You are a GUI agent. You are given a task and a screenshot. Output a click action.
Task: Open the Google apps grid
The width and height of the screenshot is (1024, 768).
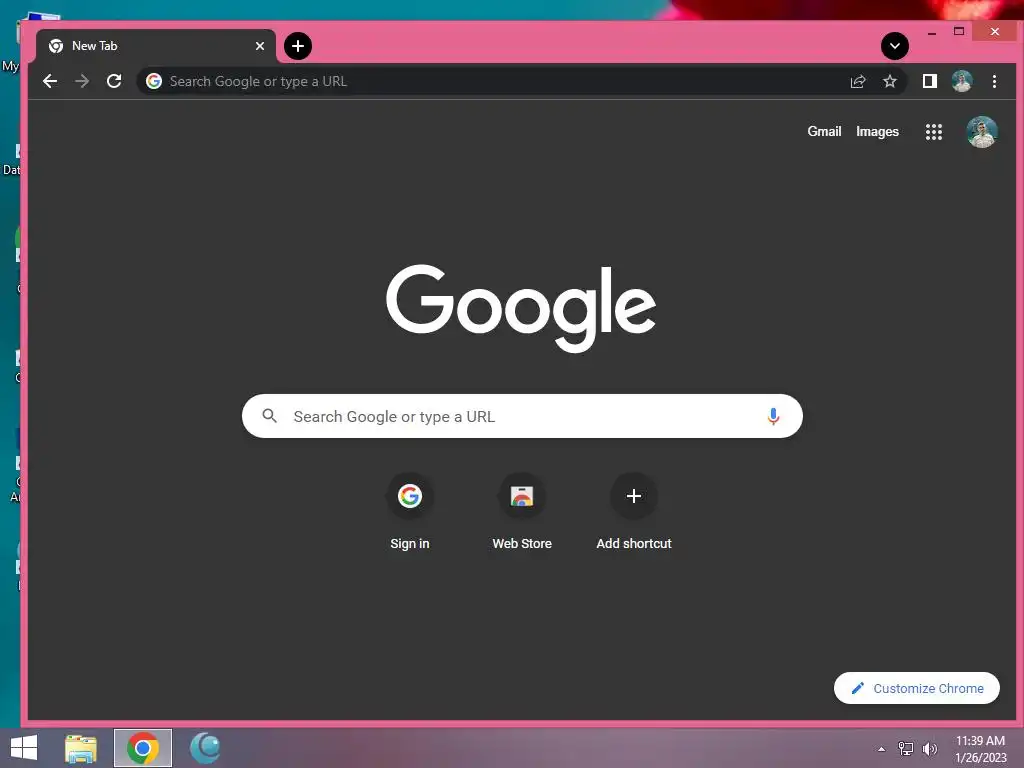pyautogui.click(x=934, y=132)
